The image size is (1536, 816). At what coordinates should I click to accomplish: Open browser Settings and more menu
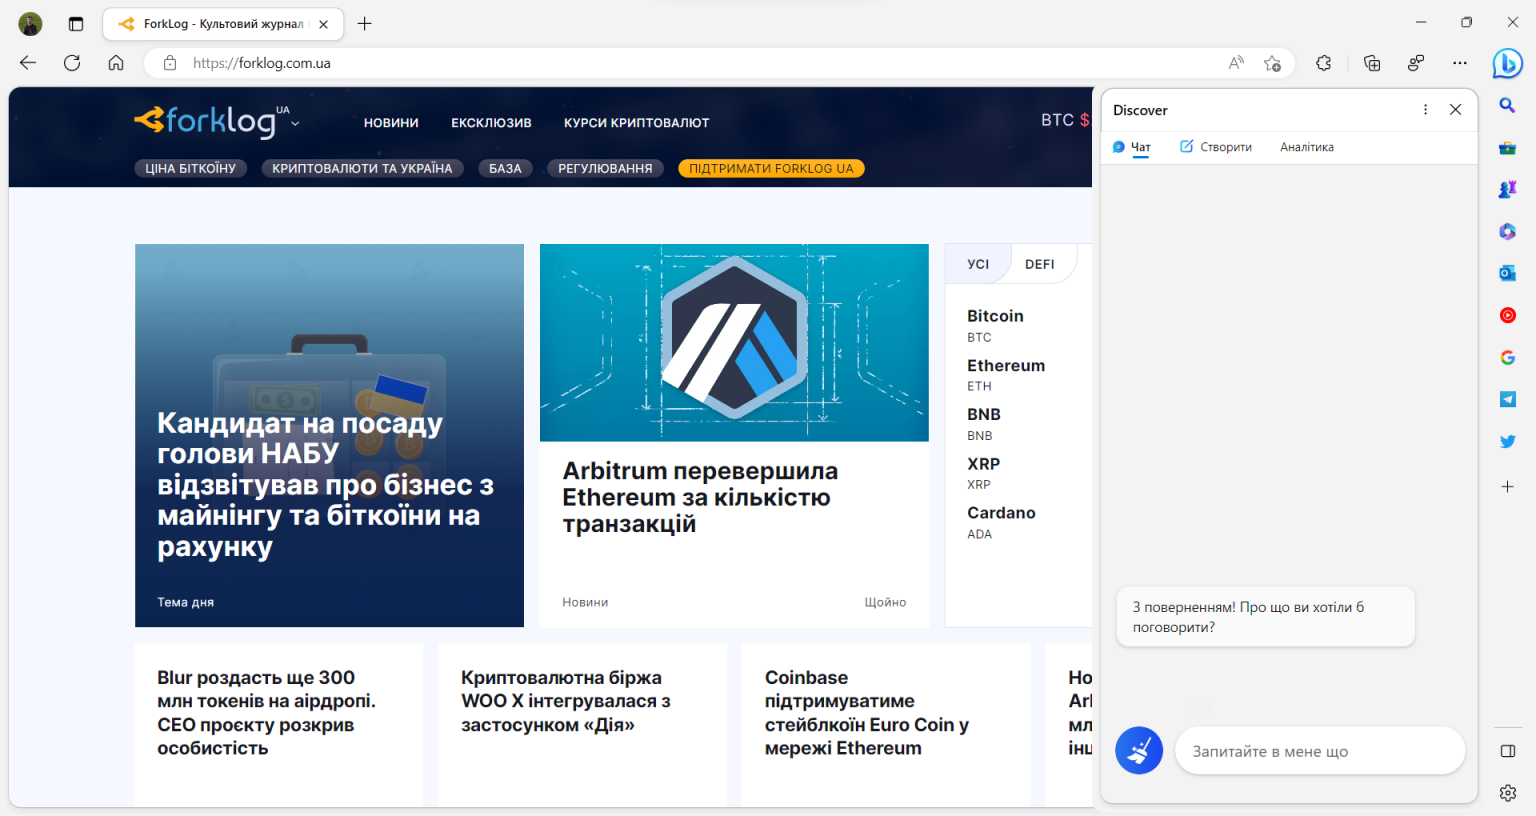(1460, 63)
